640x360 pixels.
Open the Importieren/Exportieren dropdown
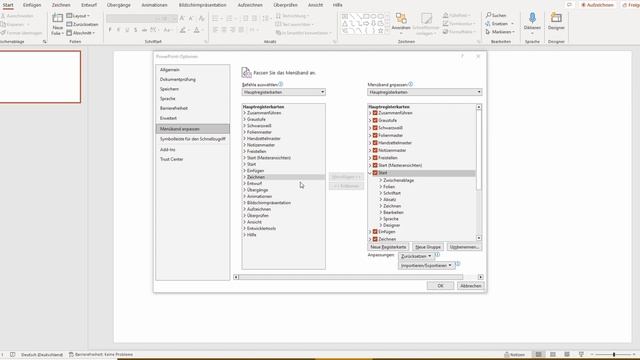(x=427, y=266)
